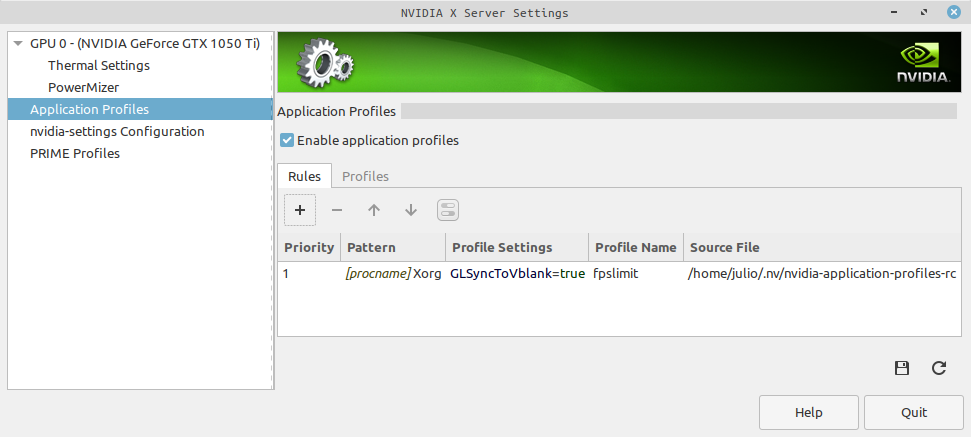Sort by Profile Name column header
The width and height of the screenshot is (971, 437).
click(x=636, y=248)
